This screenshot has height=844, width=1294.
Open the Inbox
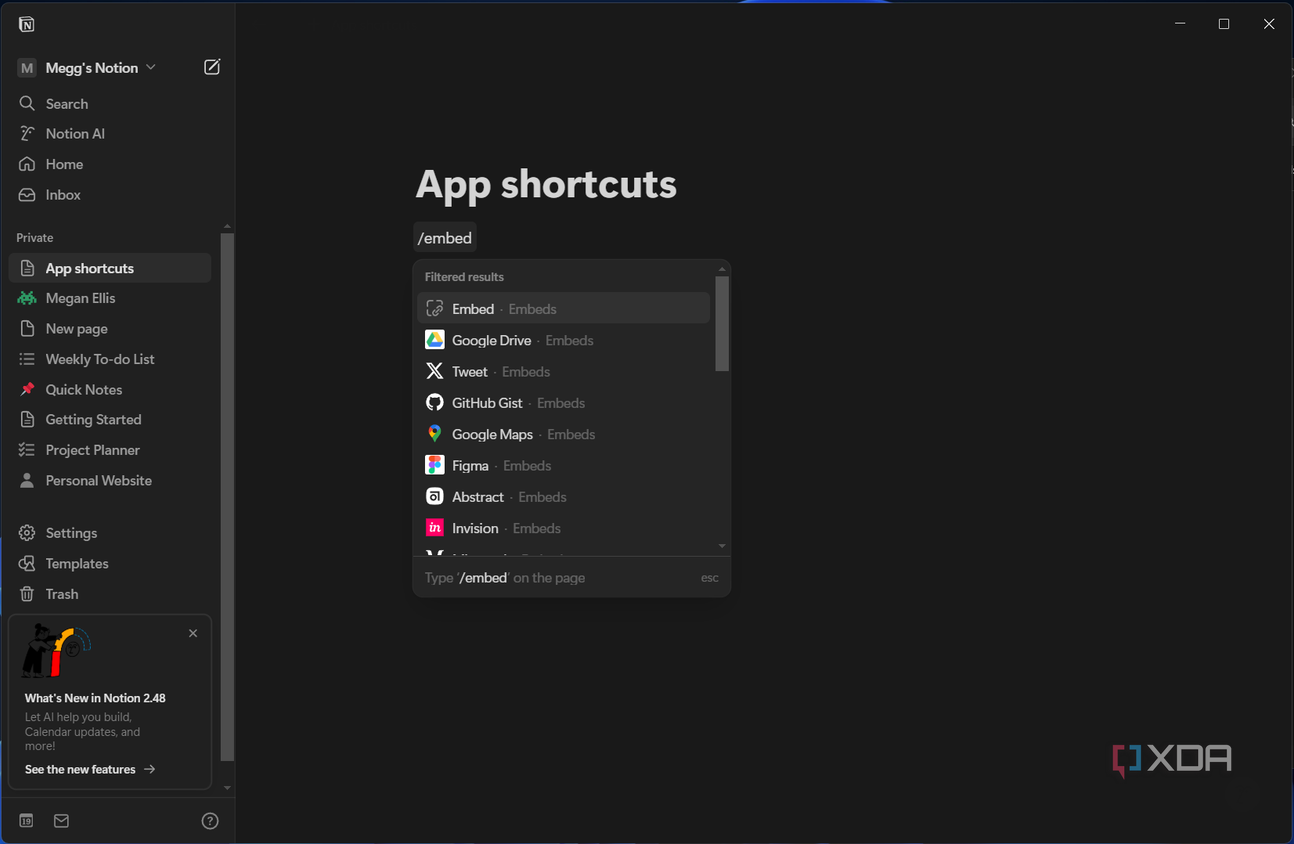pos(110,195)
